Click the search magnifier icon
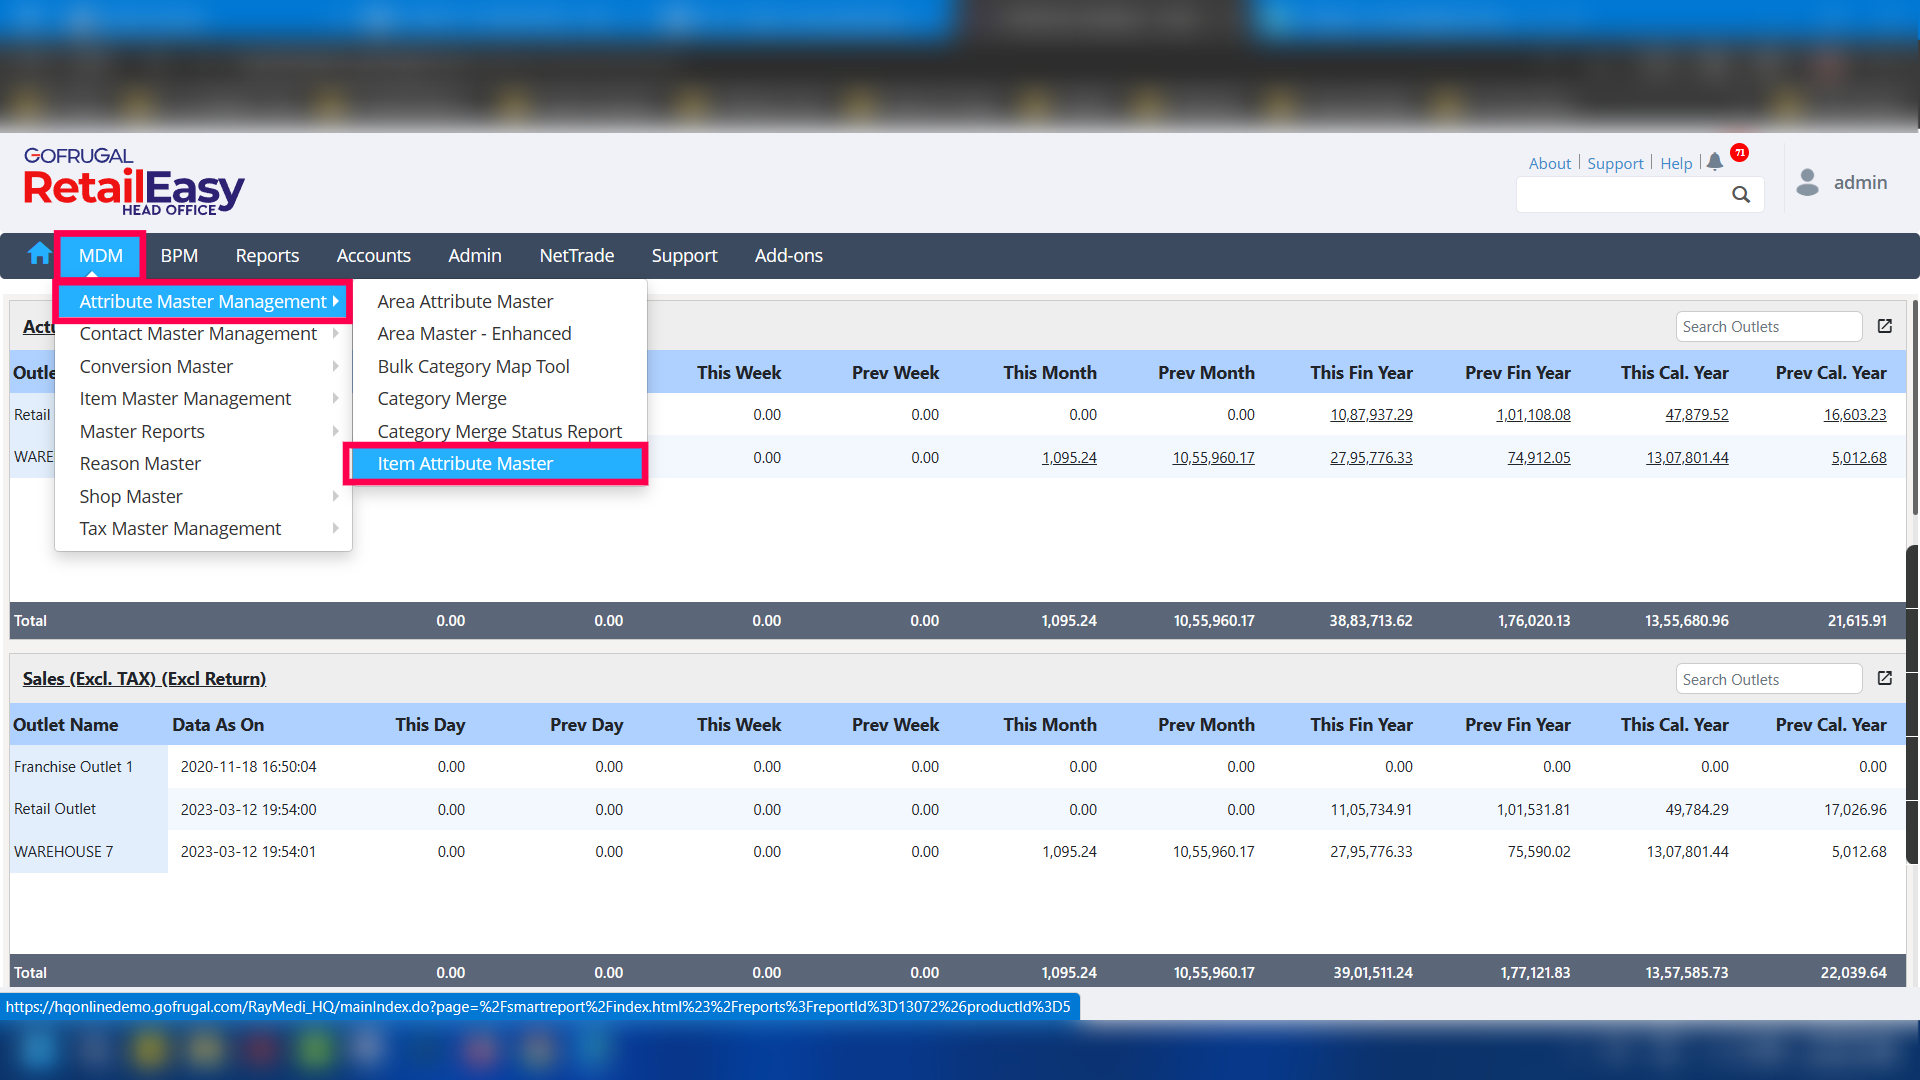Viewport: 1920px width, 1080px height. (x=1741, y=195)
